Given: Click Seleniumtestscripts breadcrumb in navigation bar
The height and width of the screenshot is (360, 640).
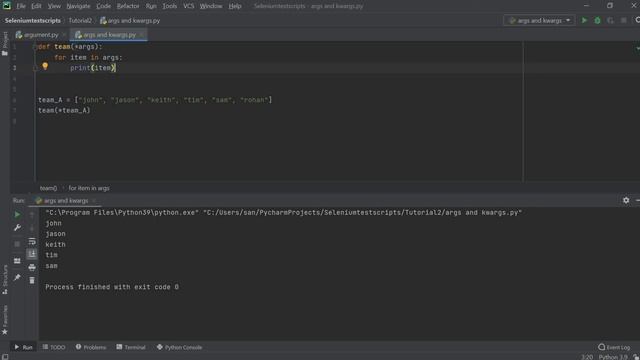Looking at the screenshot, I should (x=33, y=20).
